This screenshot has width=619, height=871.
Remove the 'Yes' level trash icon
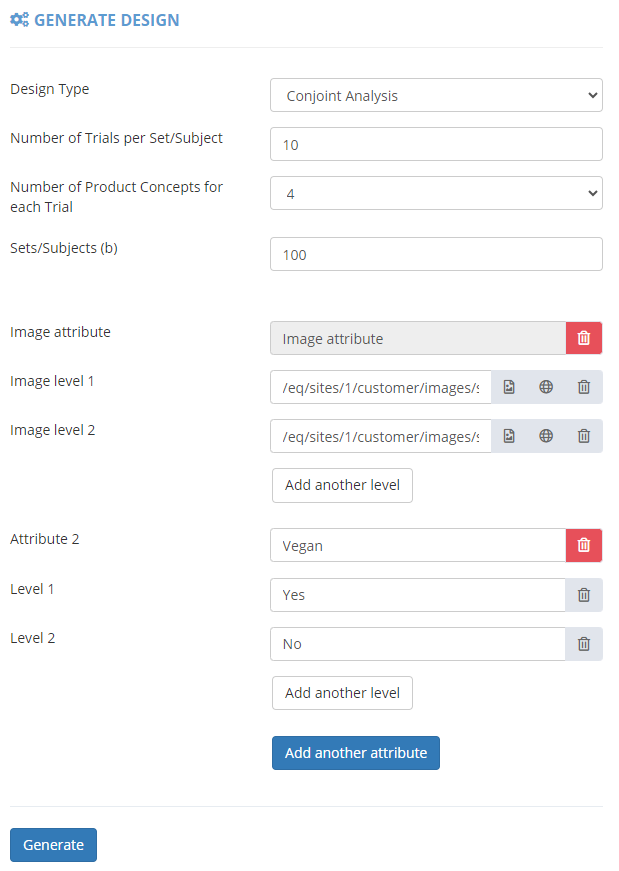point(584,595)
